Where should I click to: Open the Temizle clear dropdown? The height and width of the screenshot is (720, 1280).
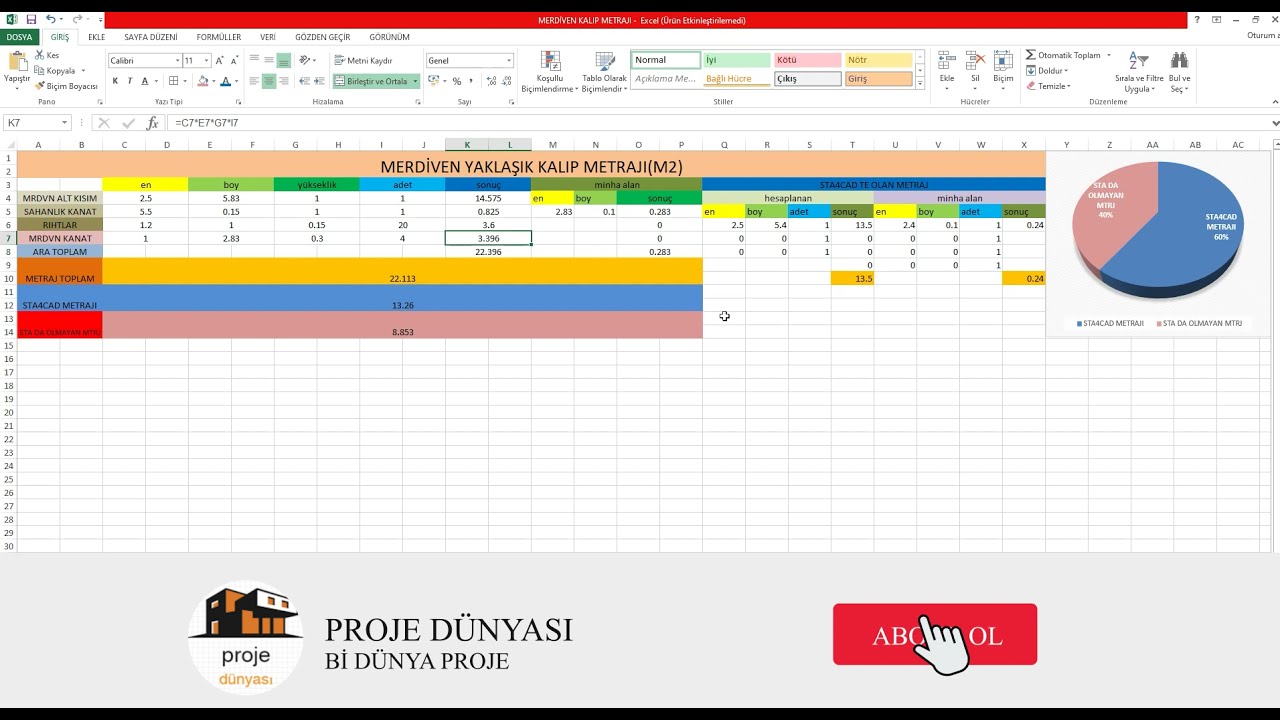pos(1049,86)
